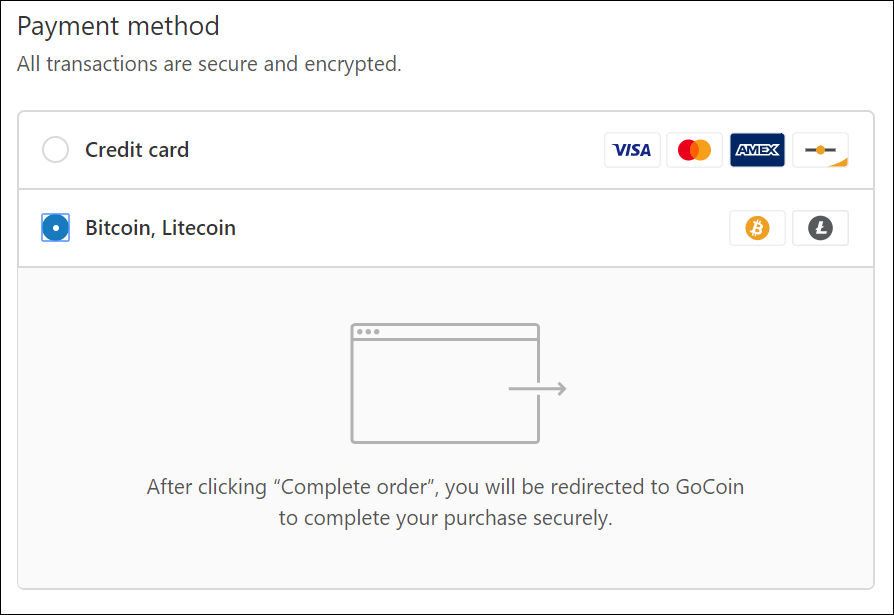Click the generic card icon after AMEX
The width and height of the screenshot is (894, 615).
click(820, 150)
